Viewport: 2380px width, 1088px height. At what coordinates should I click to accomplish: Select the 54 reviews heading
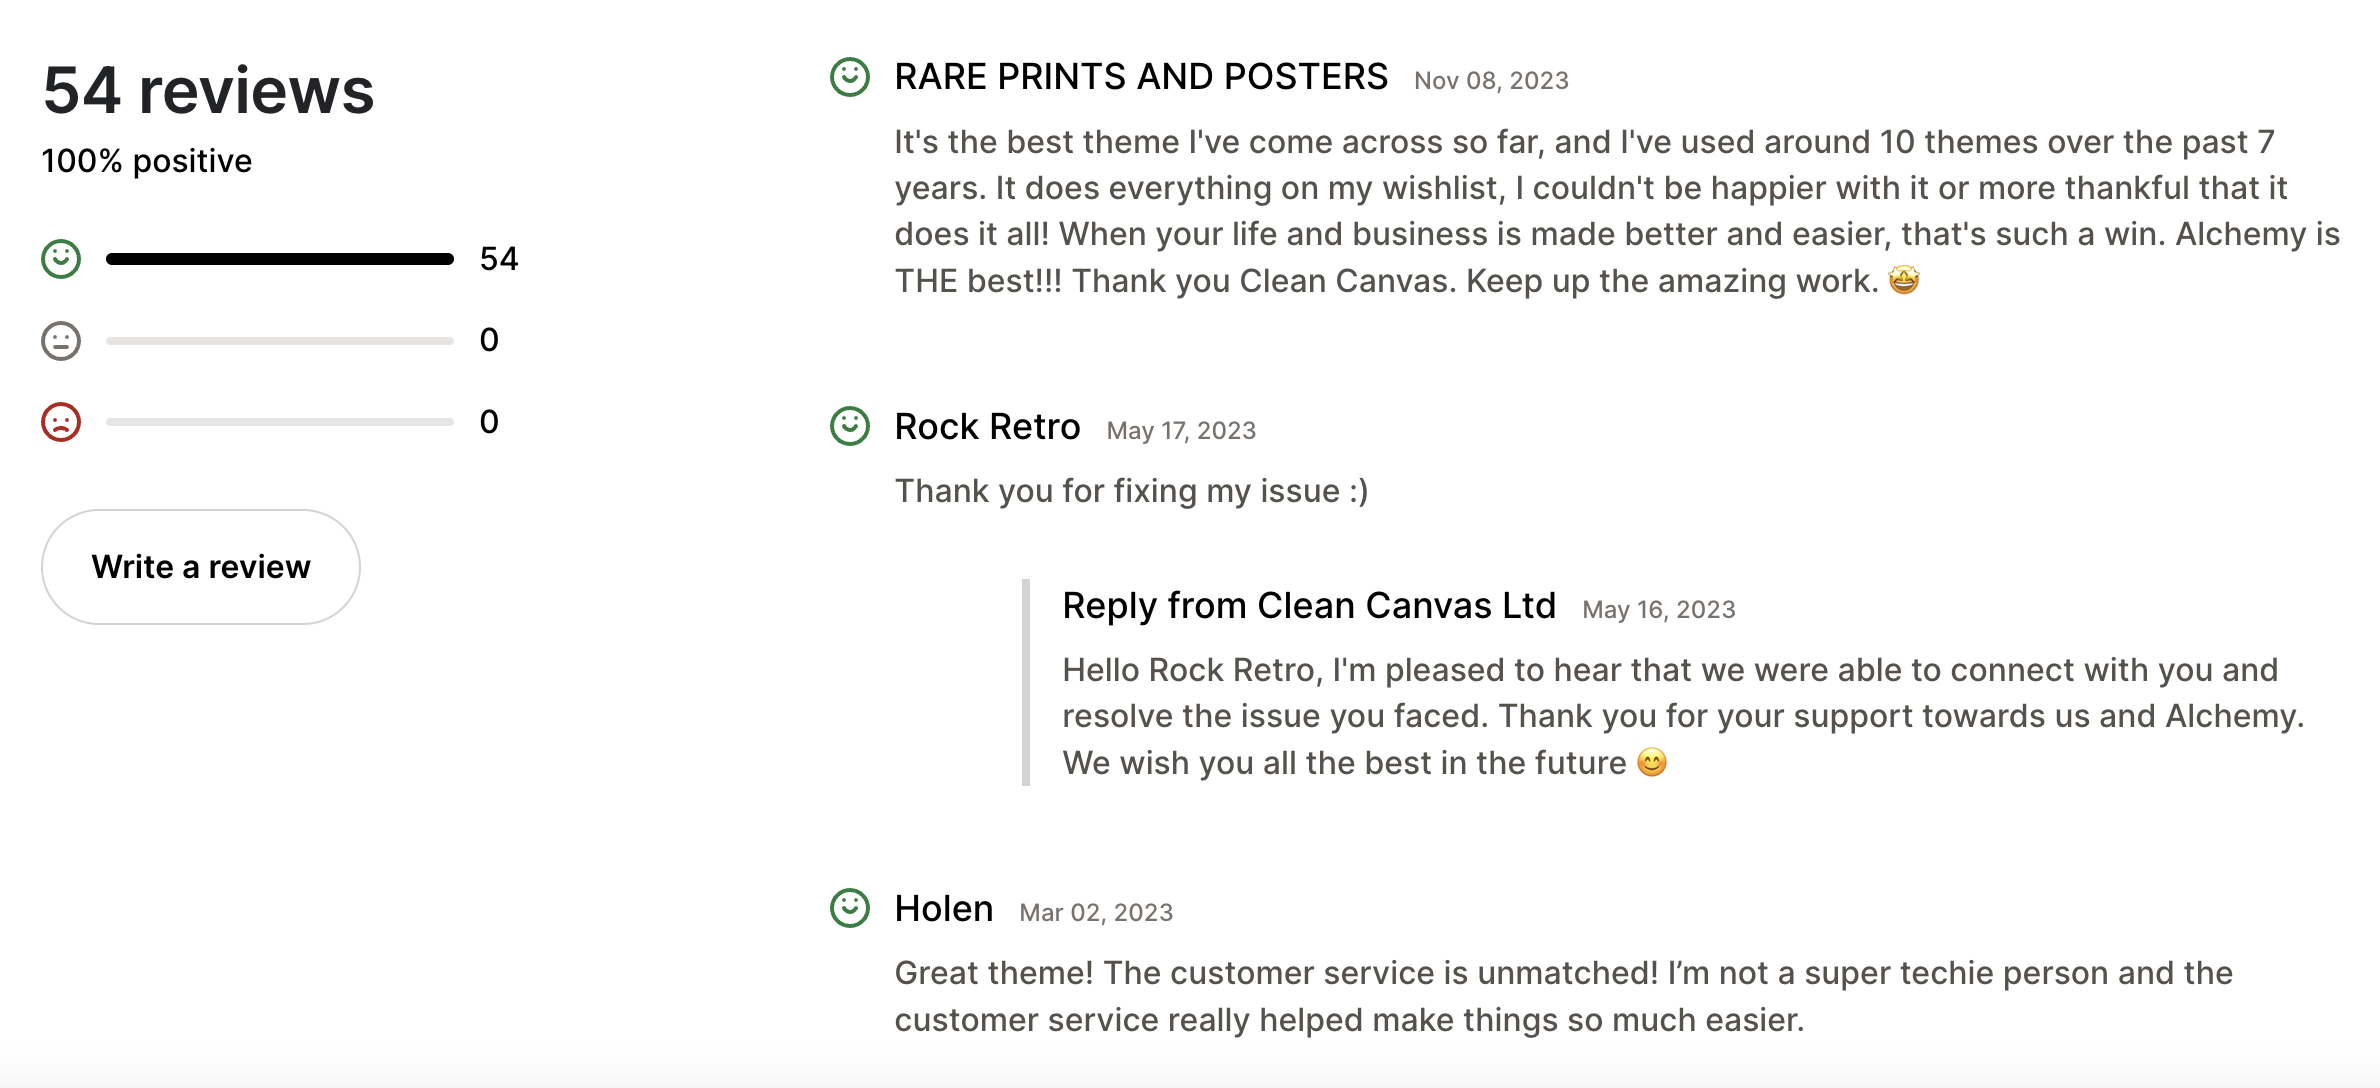[x=208, y=90]
